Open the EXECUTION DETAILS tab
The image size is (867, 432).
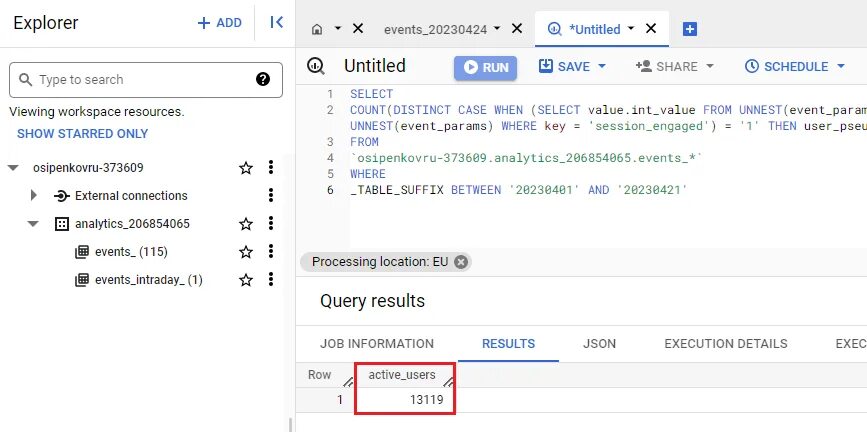pos(726,343)
